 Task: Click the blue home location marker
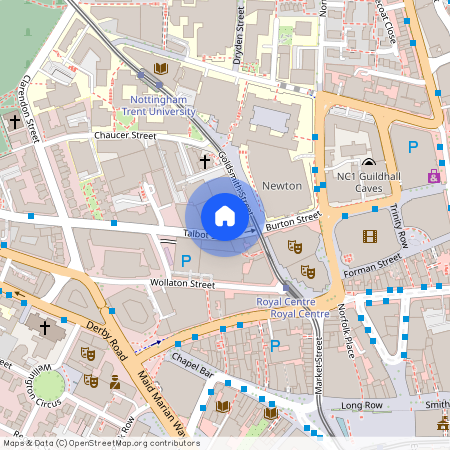pos(225,217)
